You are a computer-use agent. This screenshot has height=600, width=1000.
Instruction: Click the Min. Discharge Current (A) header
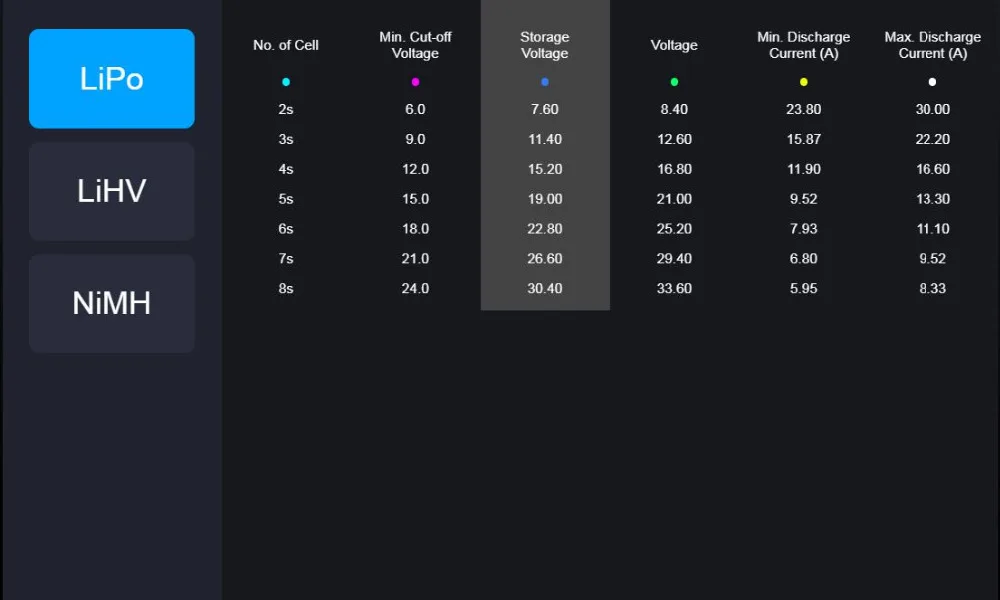804,45
